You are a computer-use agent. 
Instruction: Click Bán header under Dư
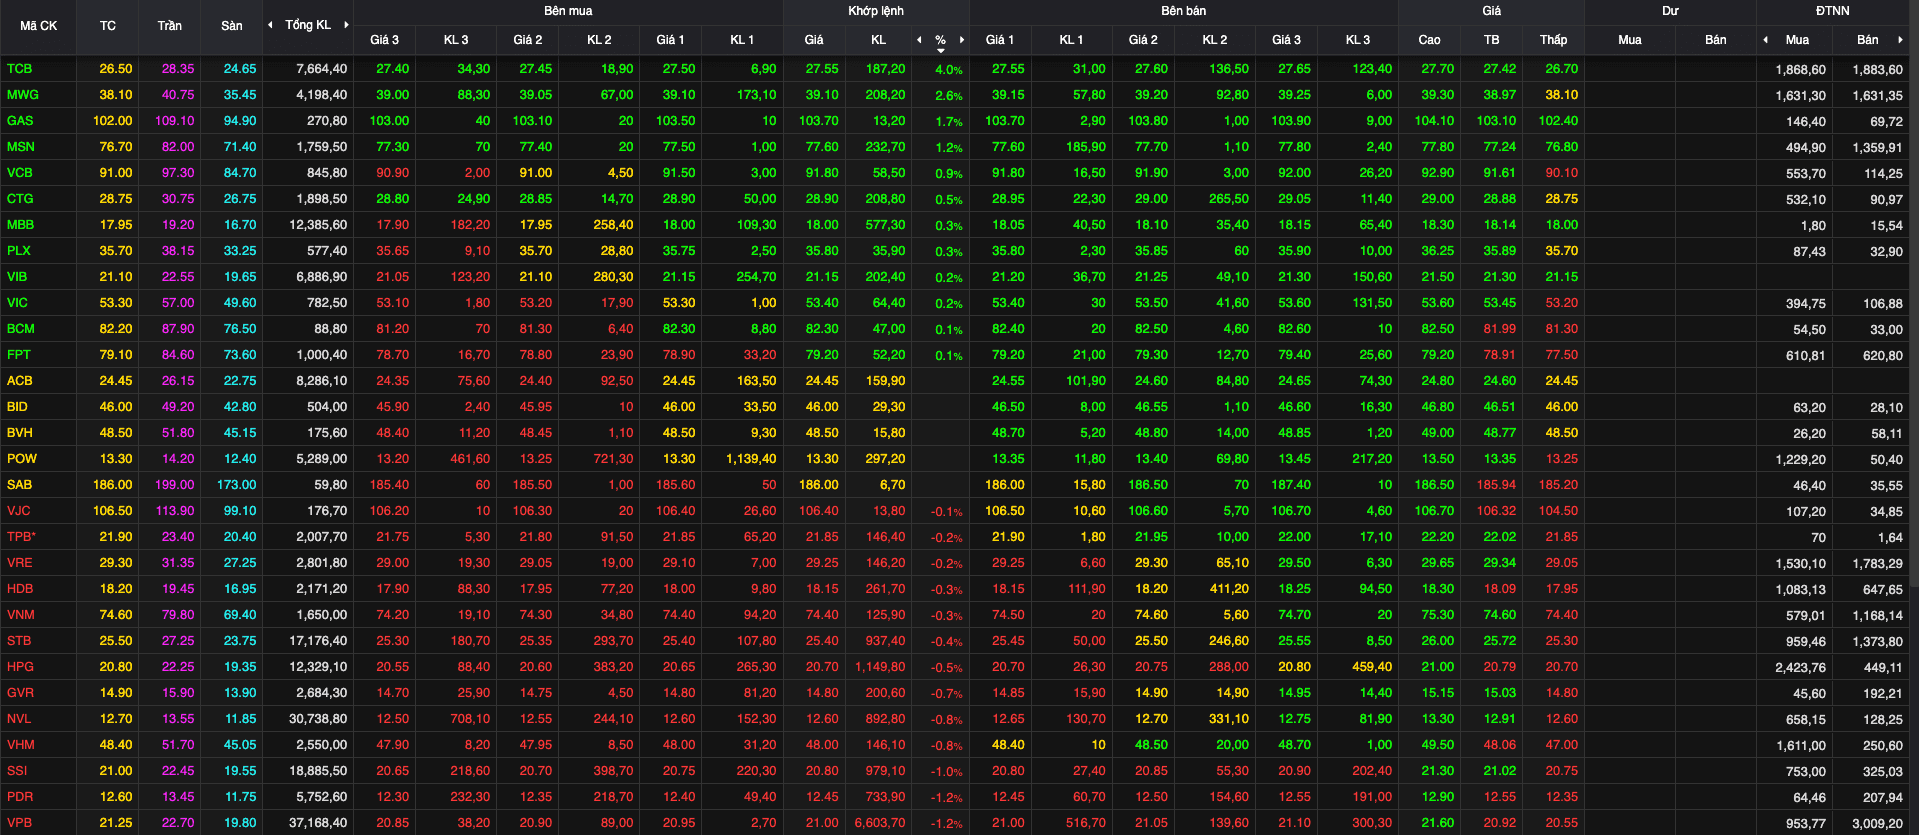click(1716, 40)
